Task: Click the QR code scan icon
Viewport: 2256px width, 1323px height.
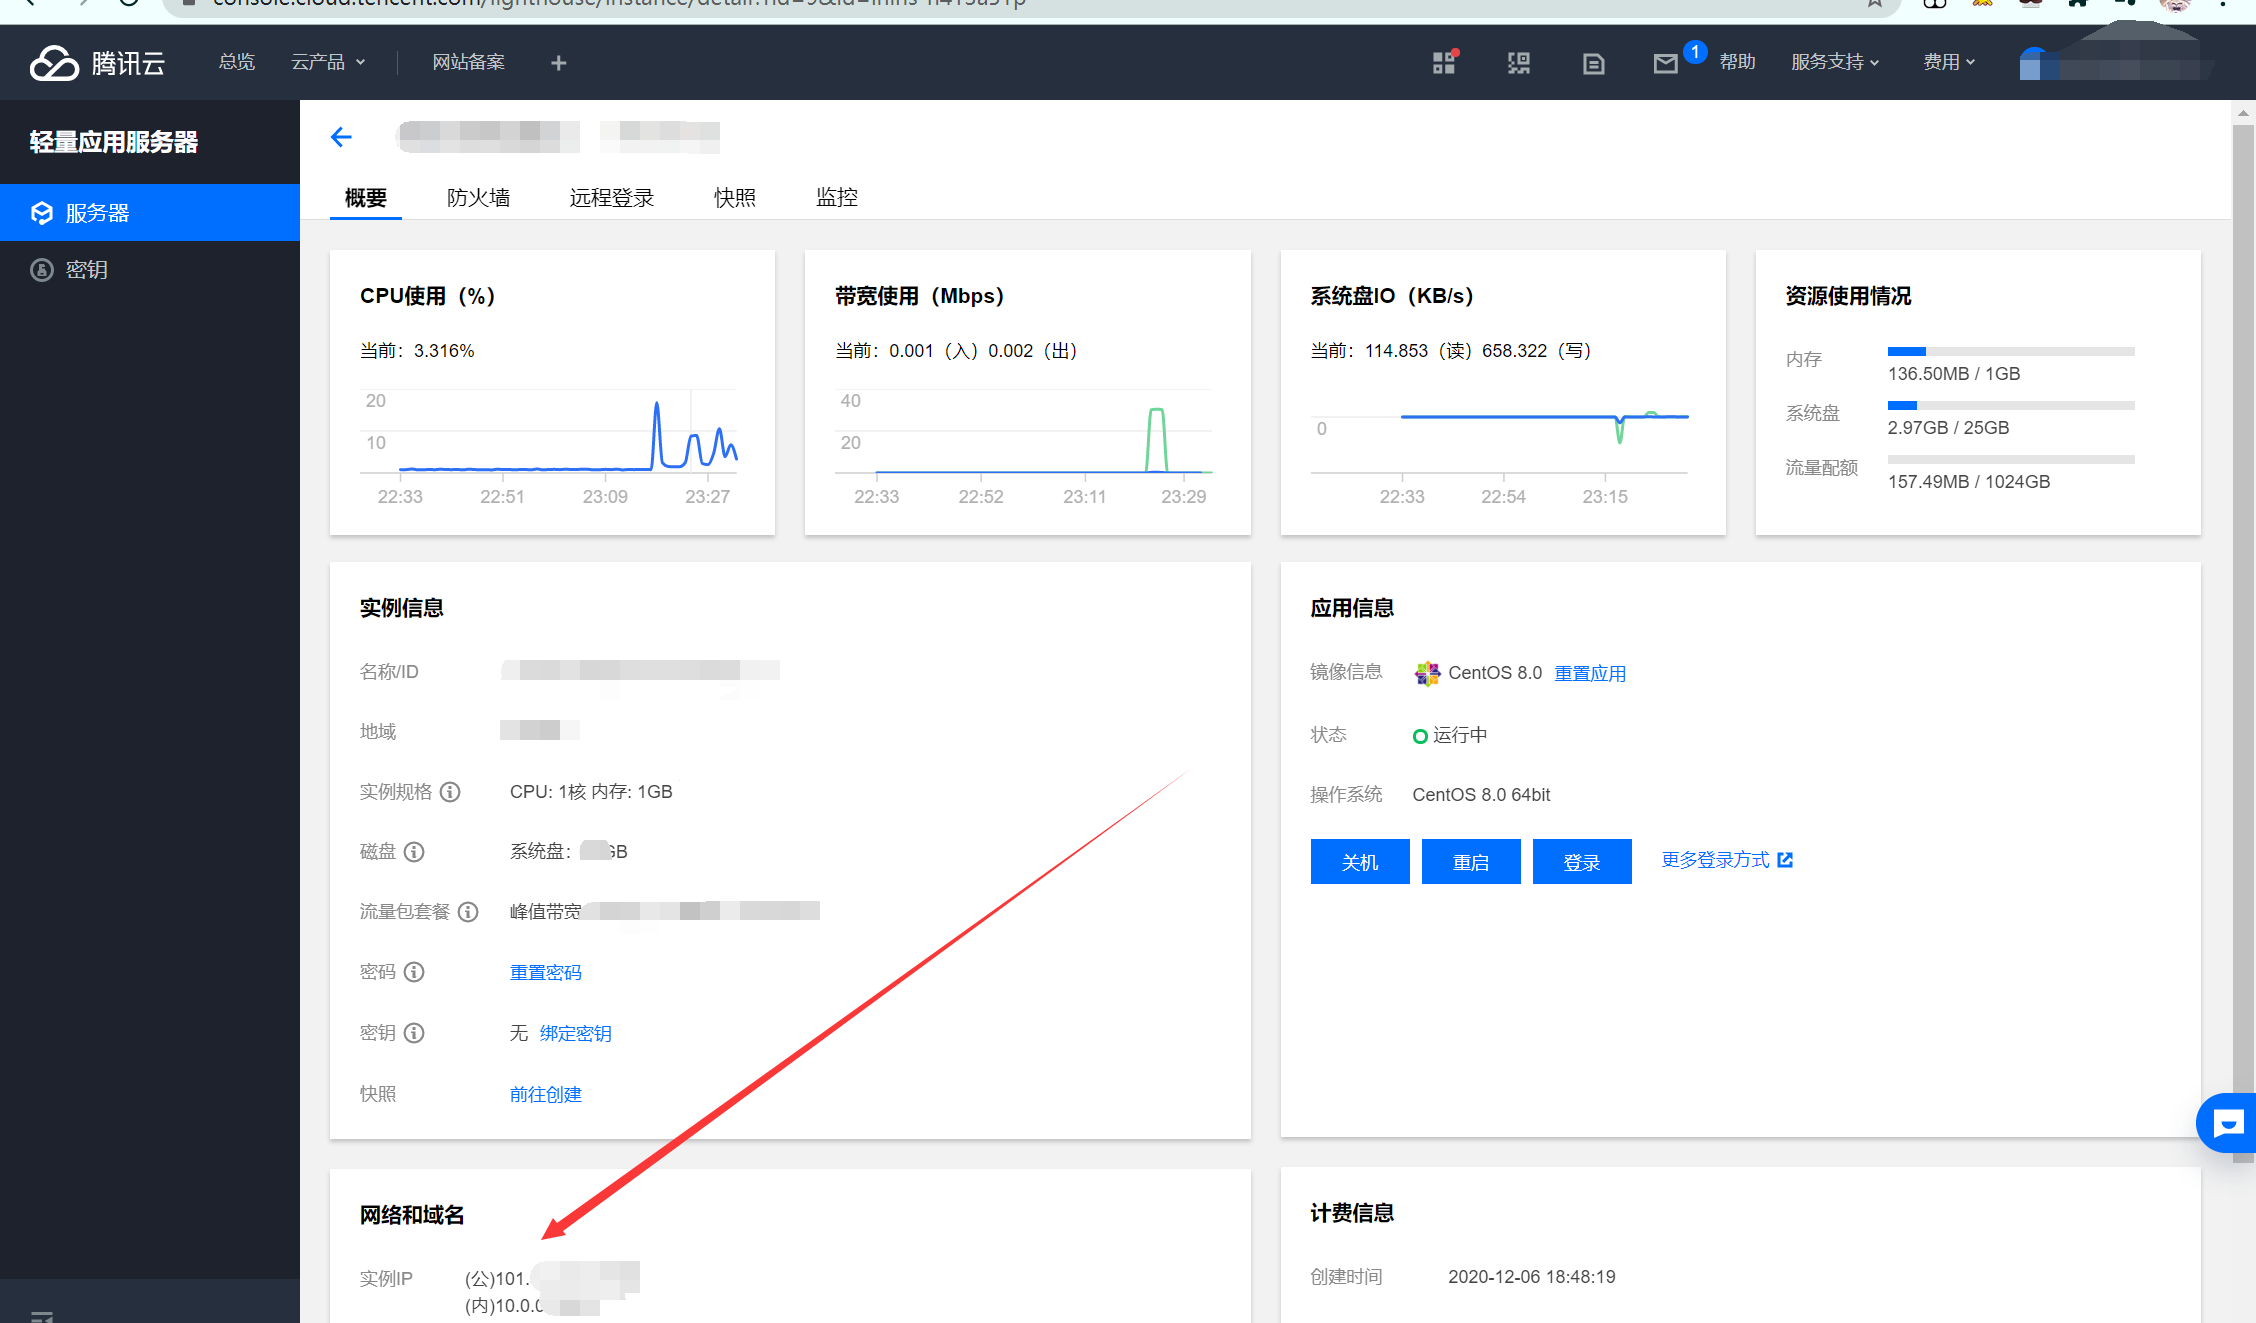Action: [x=1519, y=64]
